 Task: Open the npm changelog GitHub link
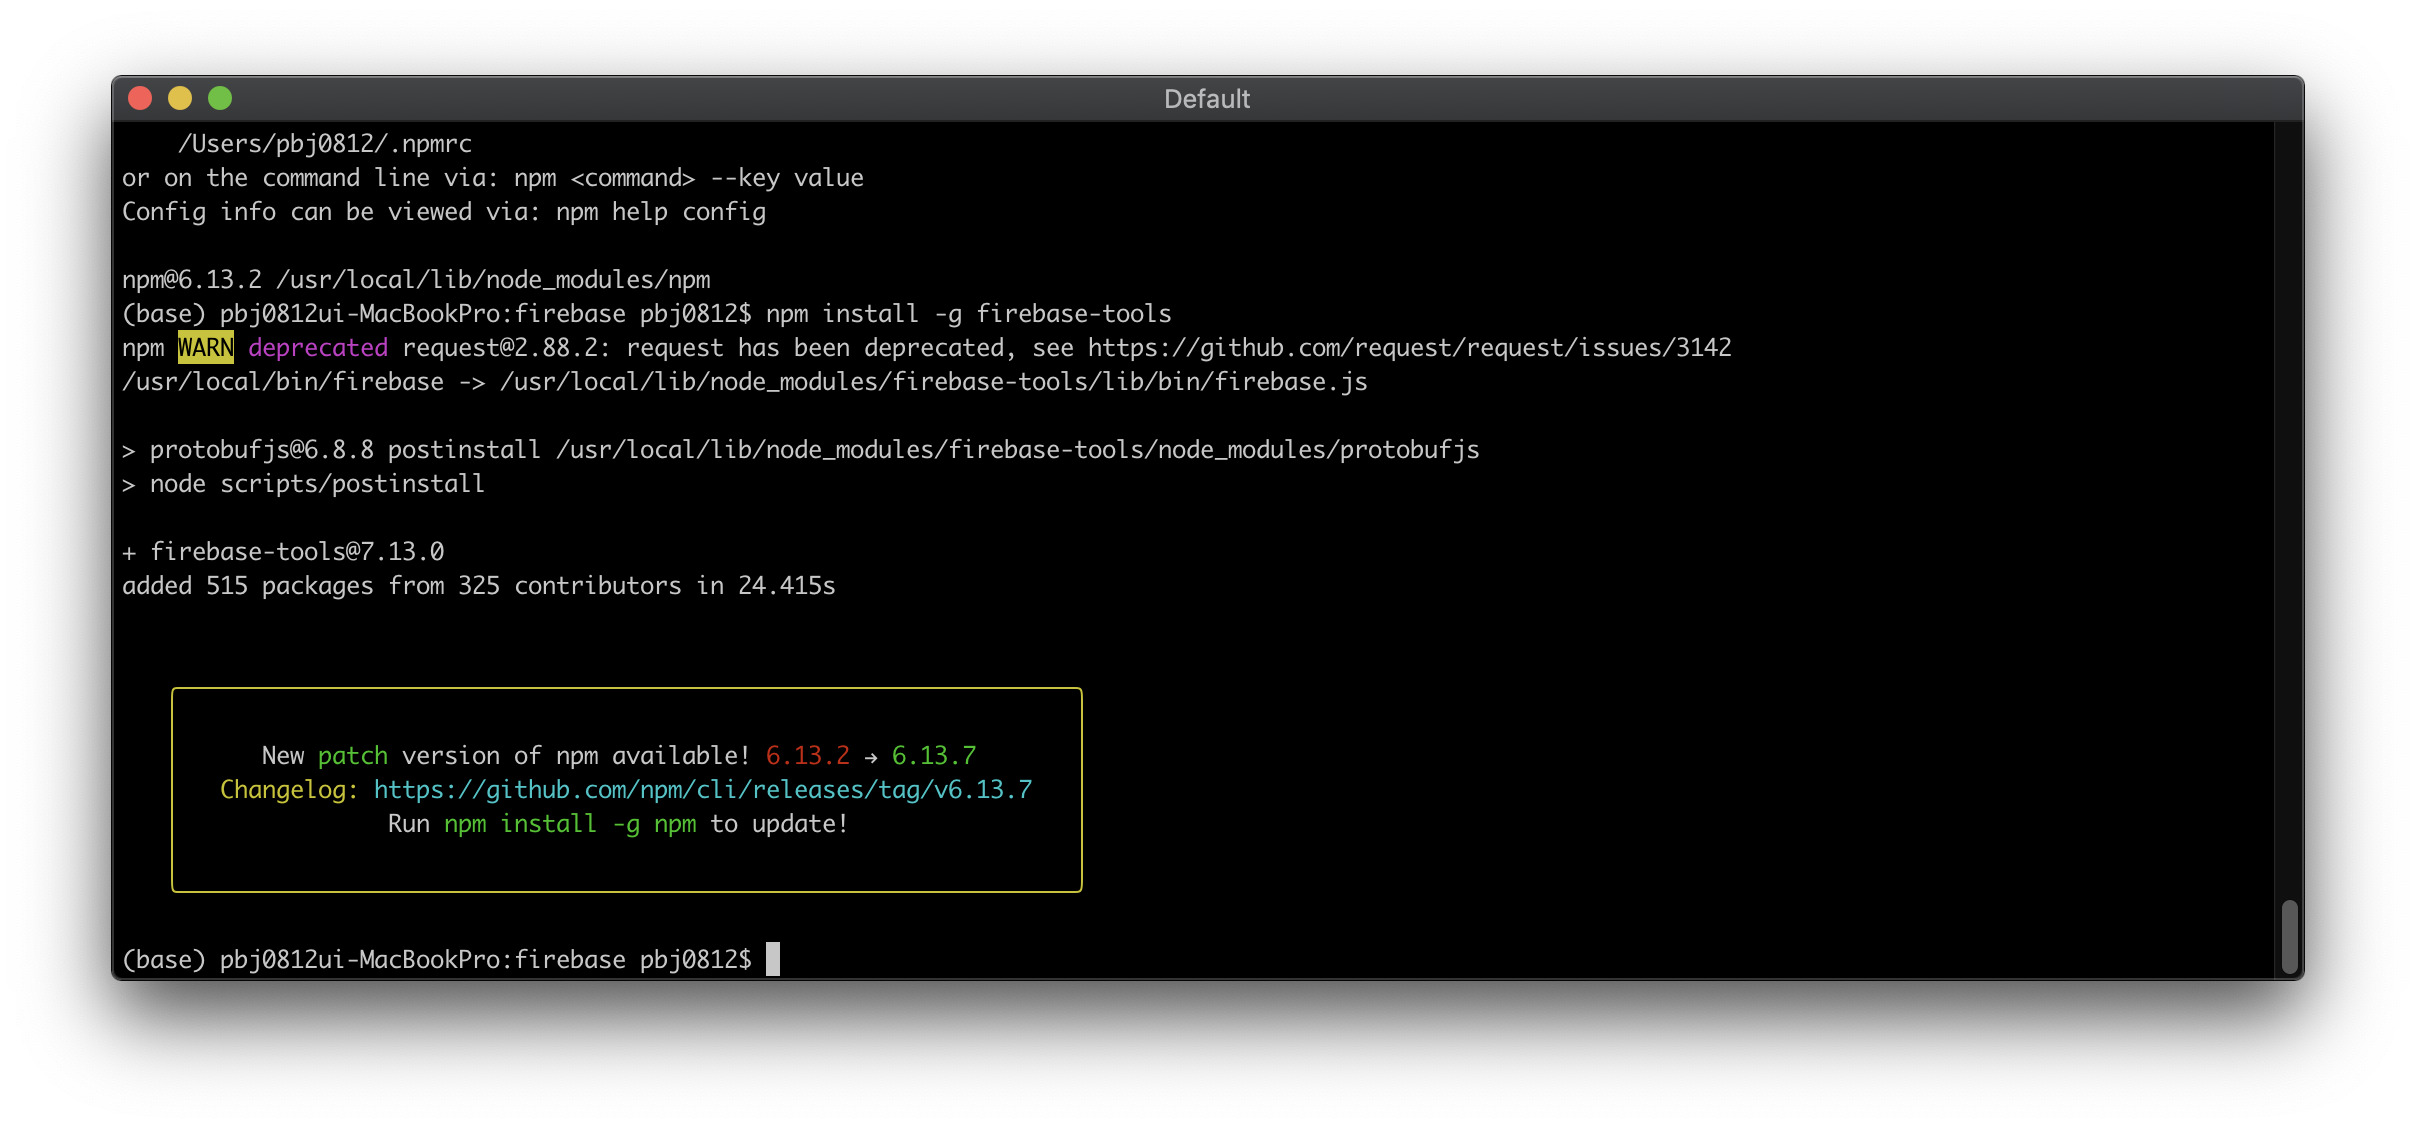[702, 790]
